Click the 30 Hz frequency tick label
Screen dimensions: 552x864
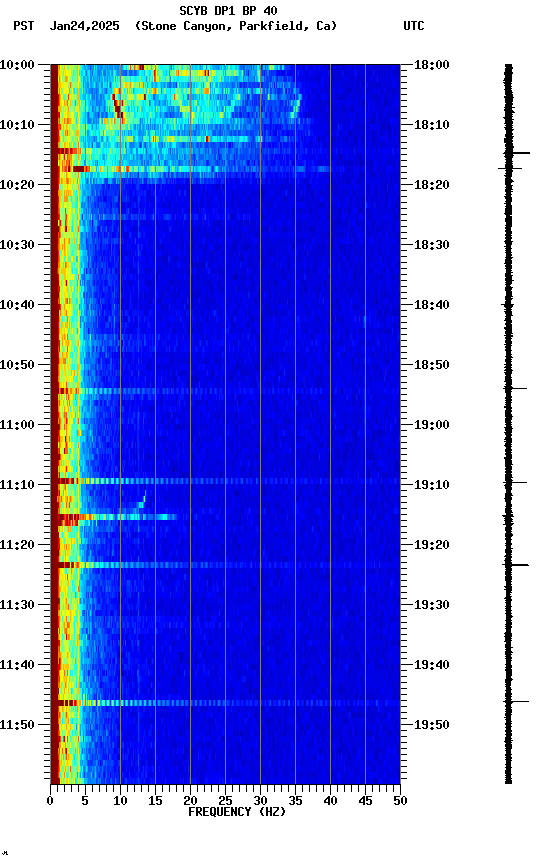260,801
